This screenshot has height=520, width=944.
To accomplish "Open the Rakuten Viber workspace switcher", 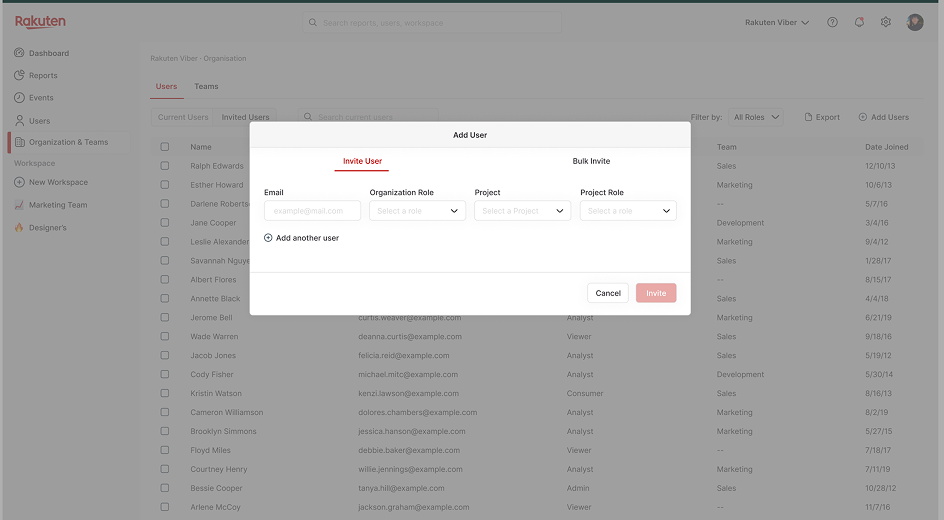I will [777, 22].
